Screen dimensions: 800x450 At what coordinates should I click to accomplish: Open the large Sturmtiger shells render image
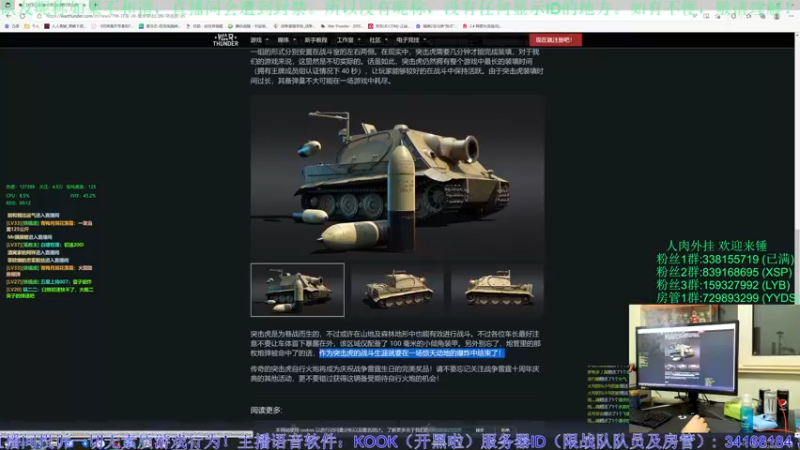pos(397,176)
